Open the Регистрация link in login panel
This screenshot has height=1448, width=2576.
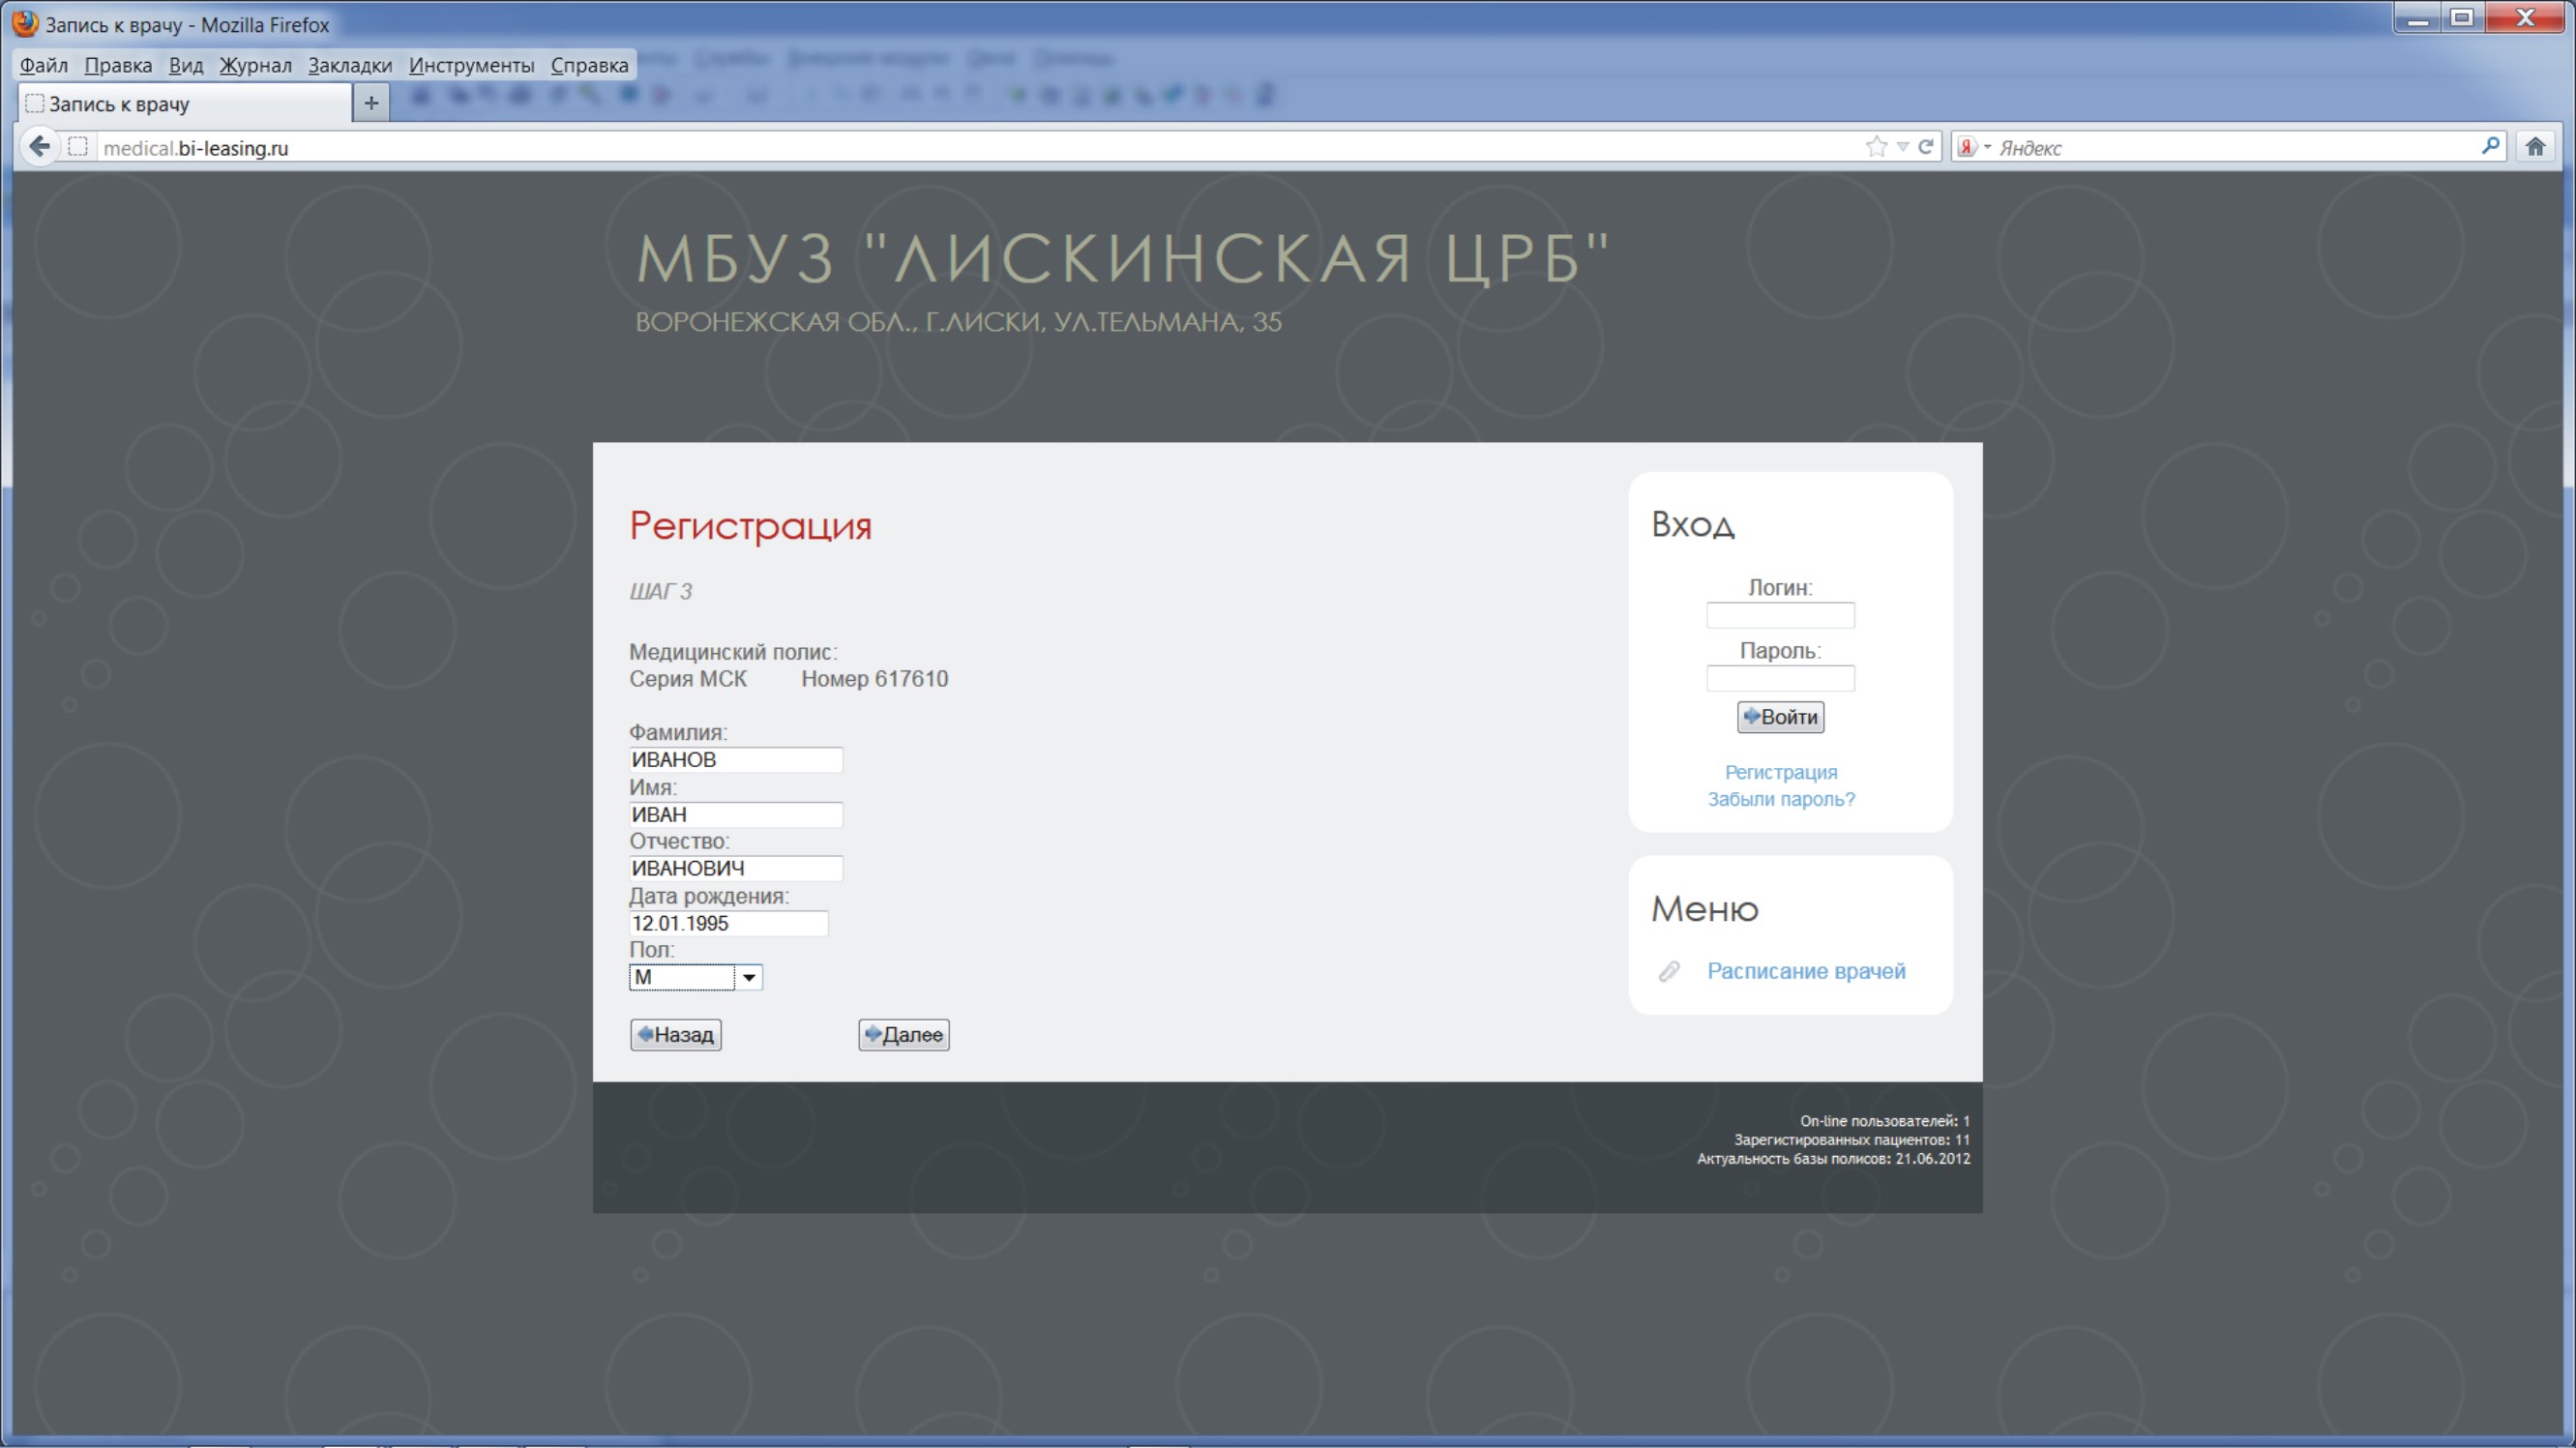click(1780, 772)
